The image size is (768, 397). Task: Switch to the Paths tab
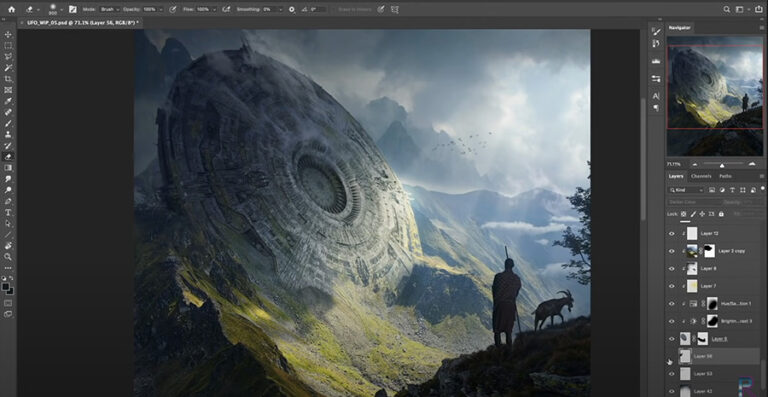point(725,176)
